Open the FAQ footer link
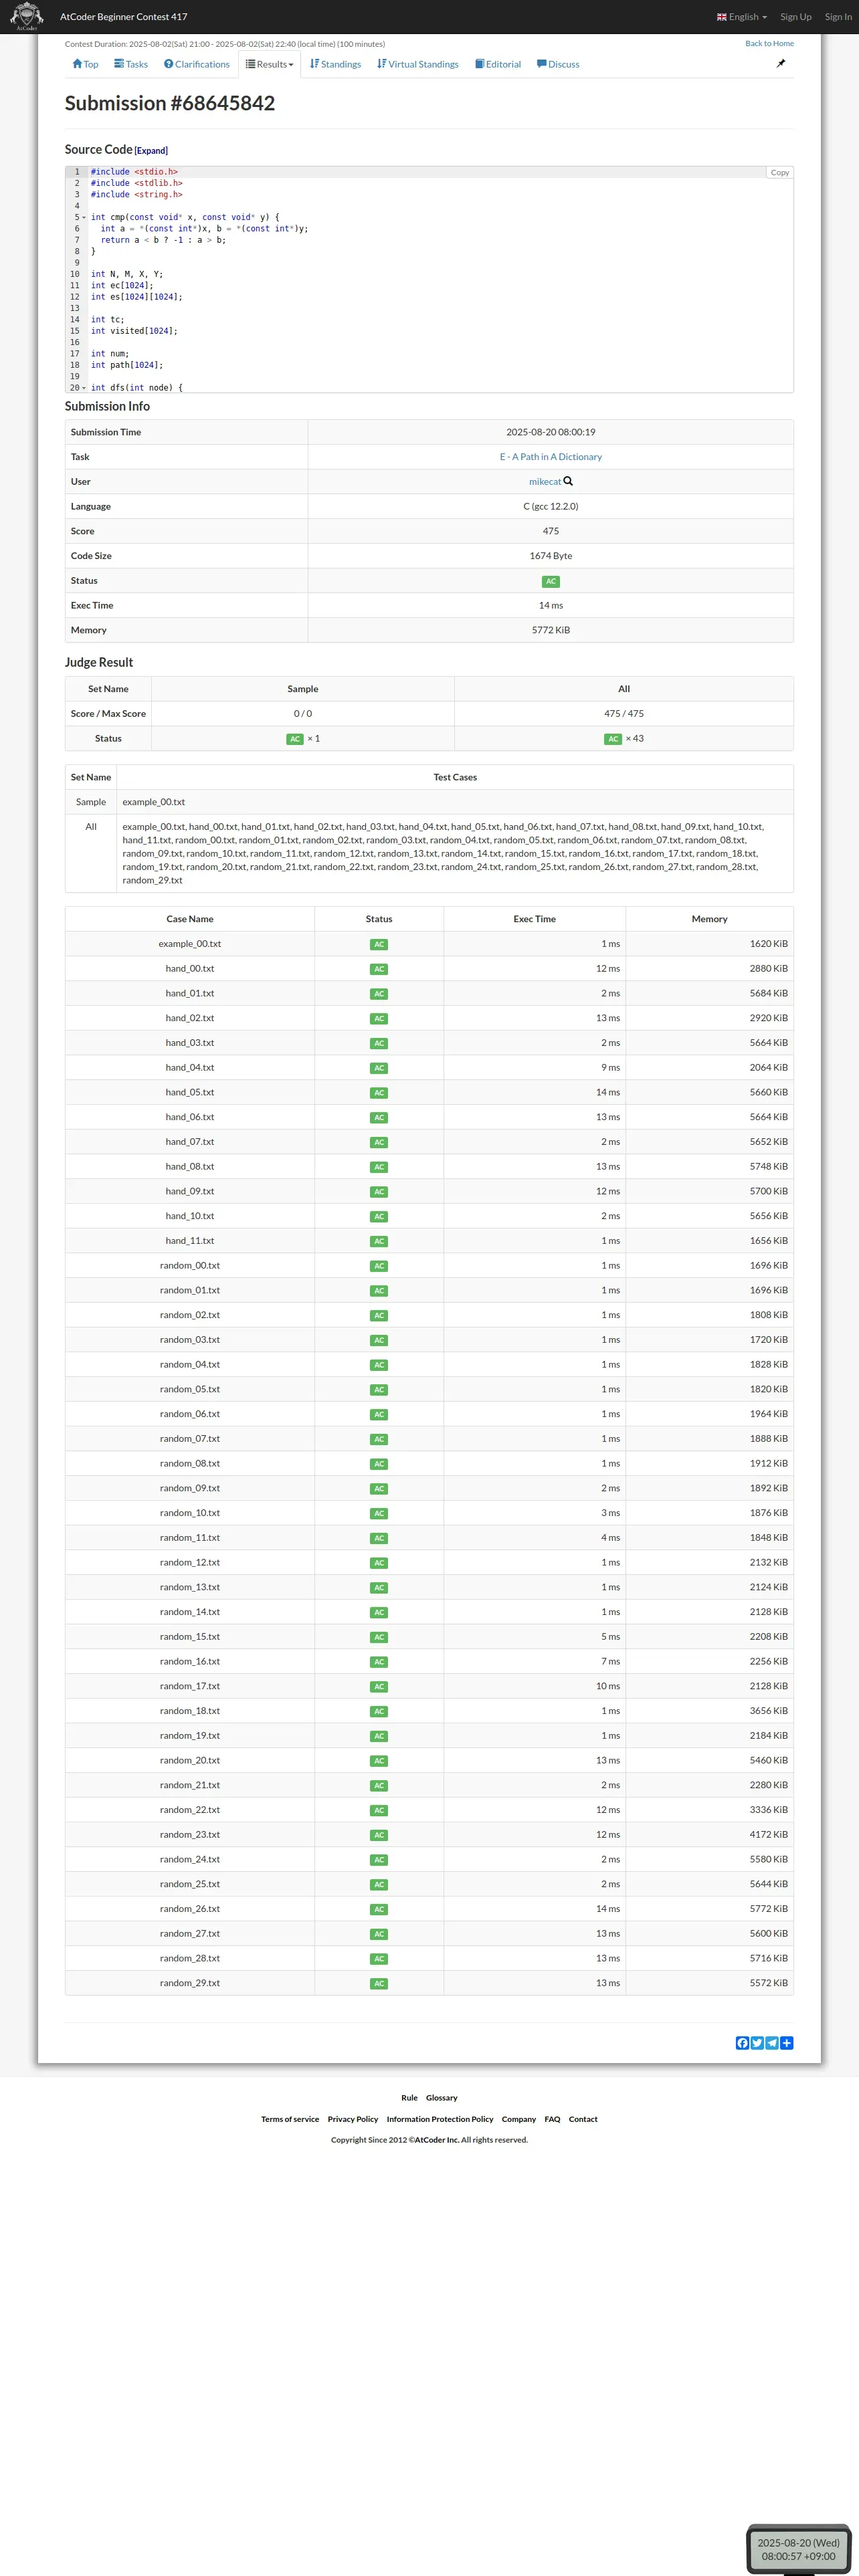The height and width of the screenshot is (2576, 859). 552,2119
